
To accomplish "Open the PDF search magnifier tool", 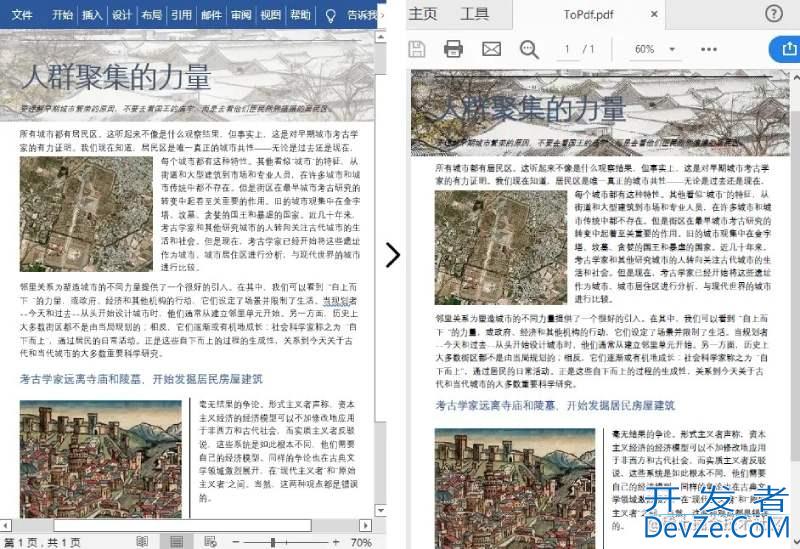I will [529, 49].
